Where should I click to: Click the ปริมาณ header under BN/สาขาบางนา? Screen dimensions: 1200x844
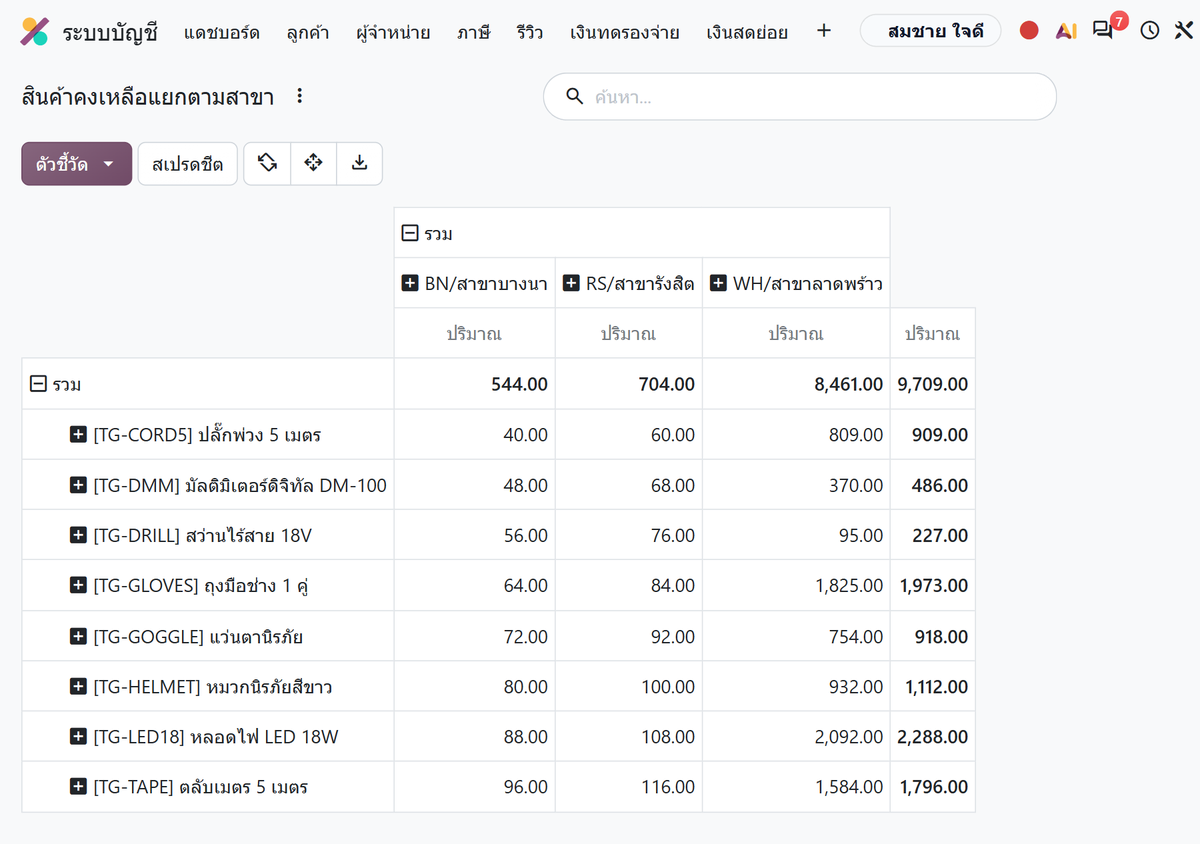(474, 334)
